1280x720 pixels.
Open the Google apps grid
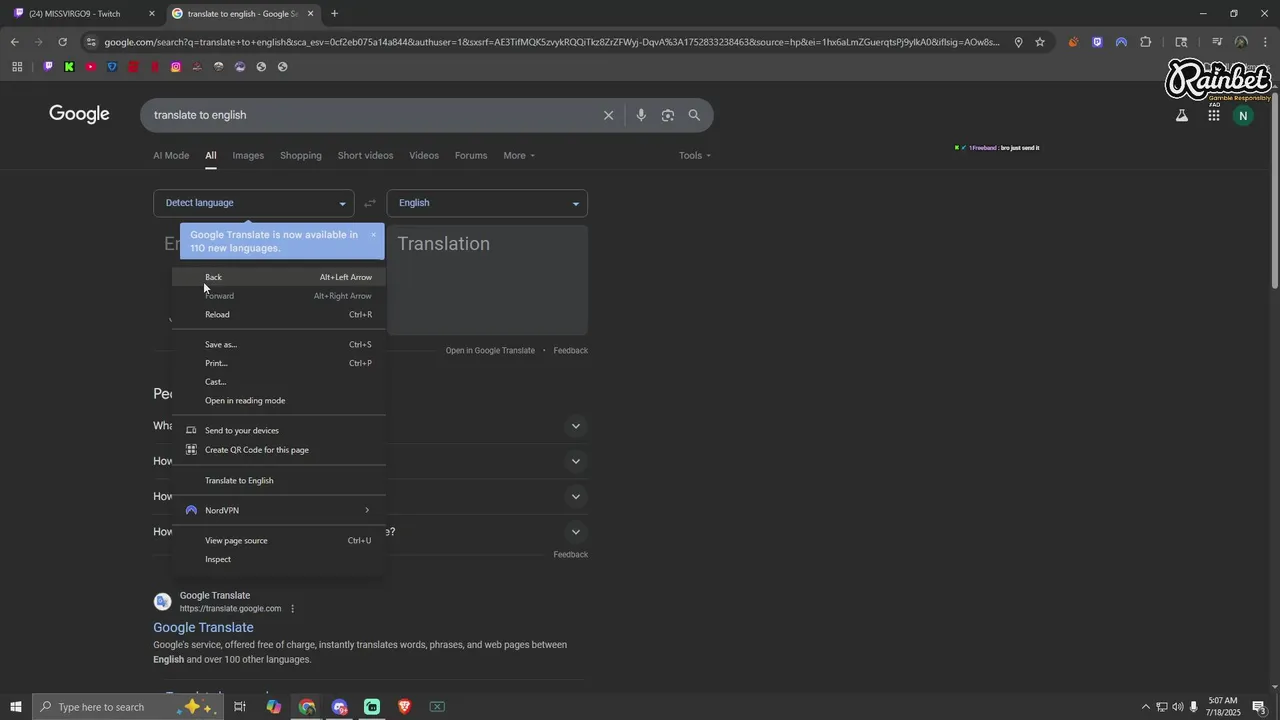(1213, 115)
